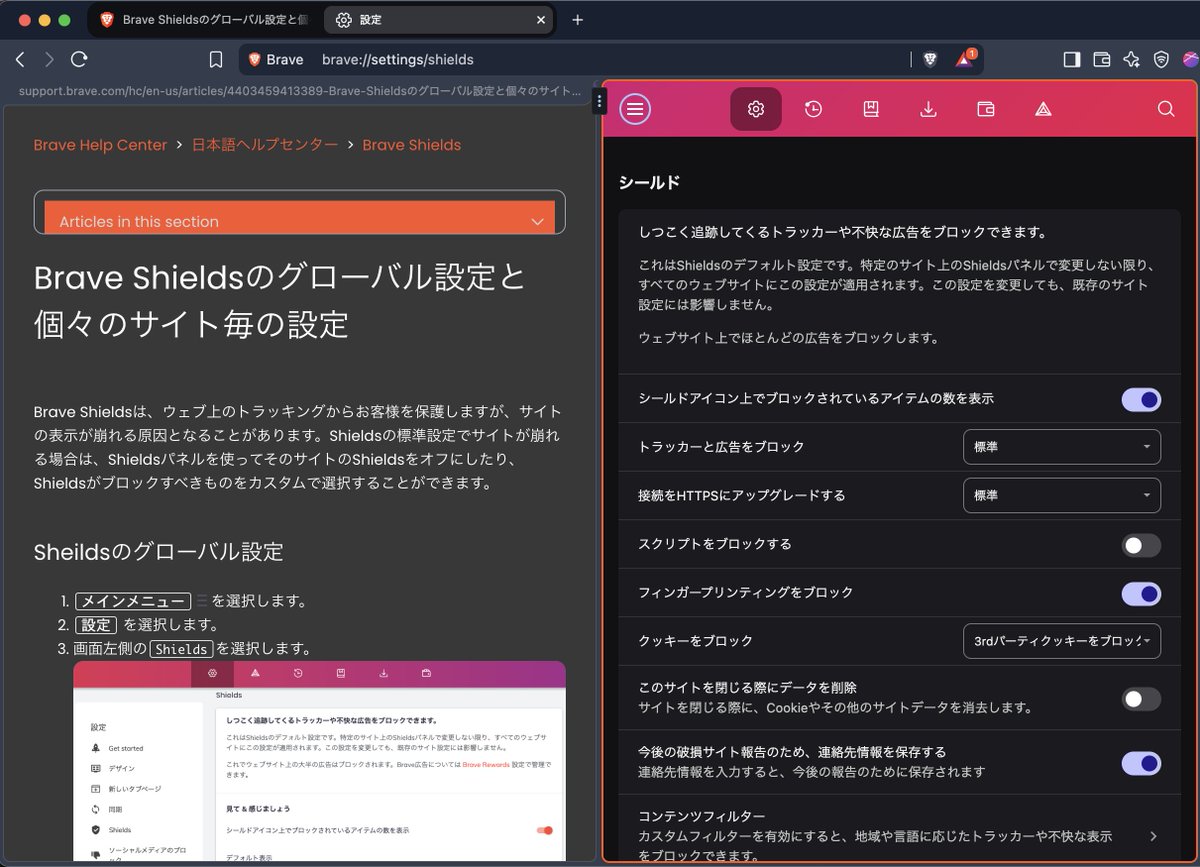Click Brave Rewards link in article screenshot
This screenshot has height=867, width=1200.
[x=486, y=764]
